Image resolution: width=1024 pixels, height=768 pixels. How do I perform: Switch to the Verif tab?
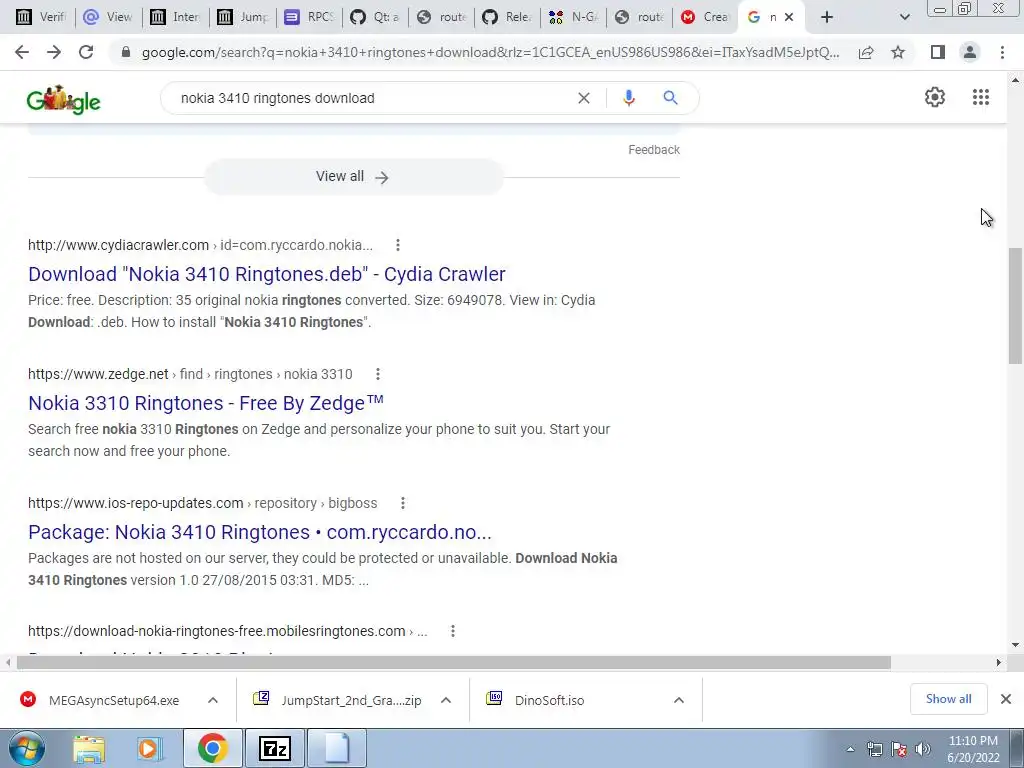(41, 17)
